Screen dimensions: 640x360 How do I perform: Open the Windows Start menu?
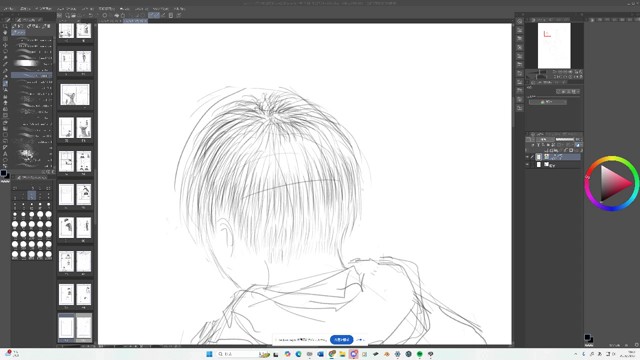tap(209, 354)
